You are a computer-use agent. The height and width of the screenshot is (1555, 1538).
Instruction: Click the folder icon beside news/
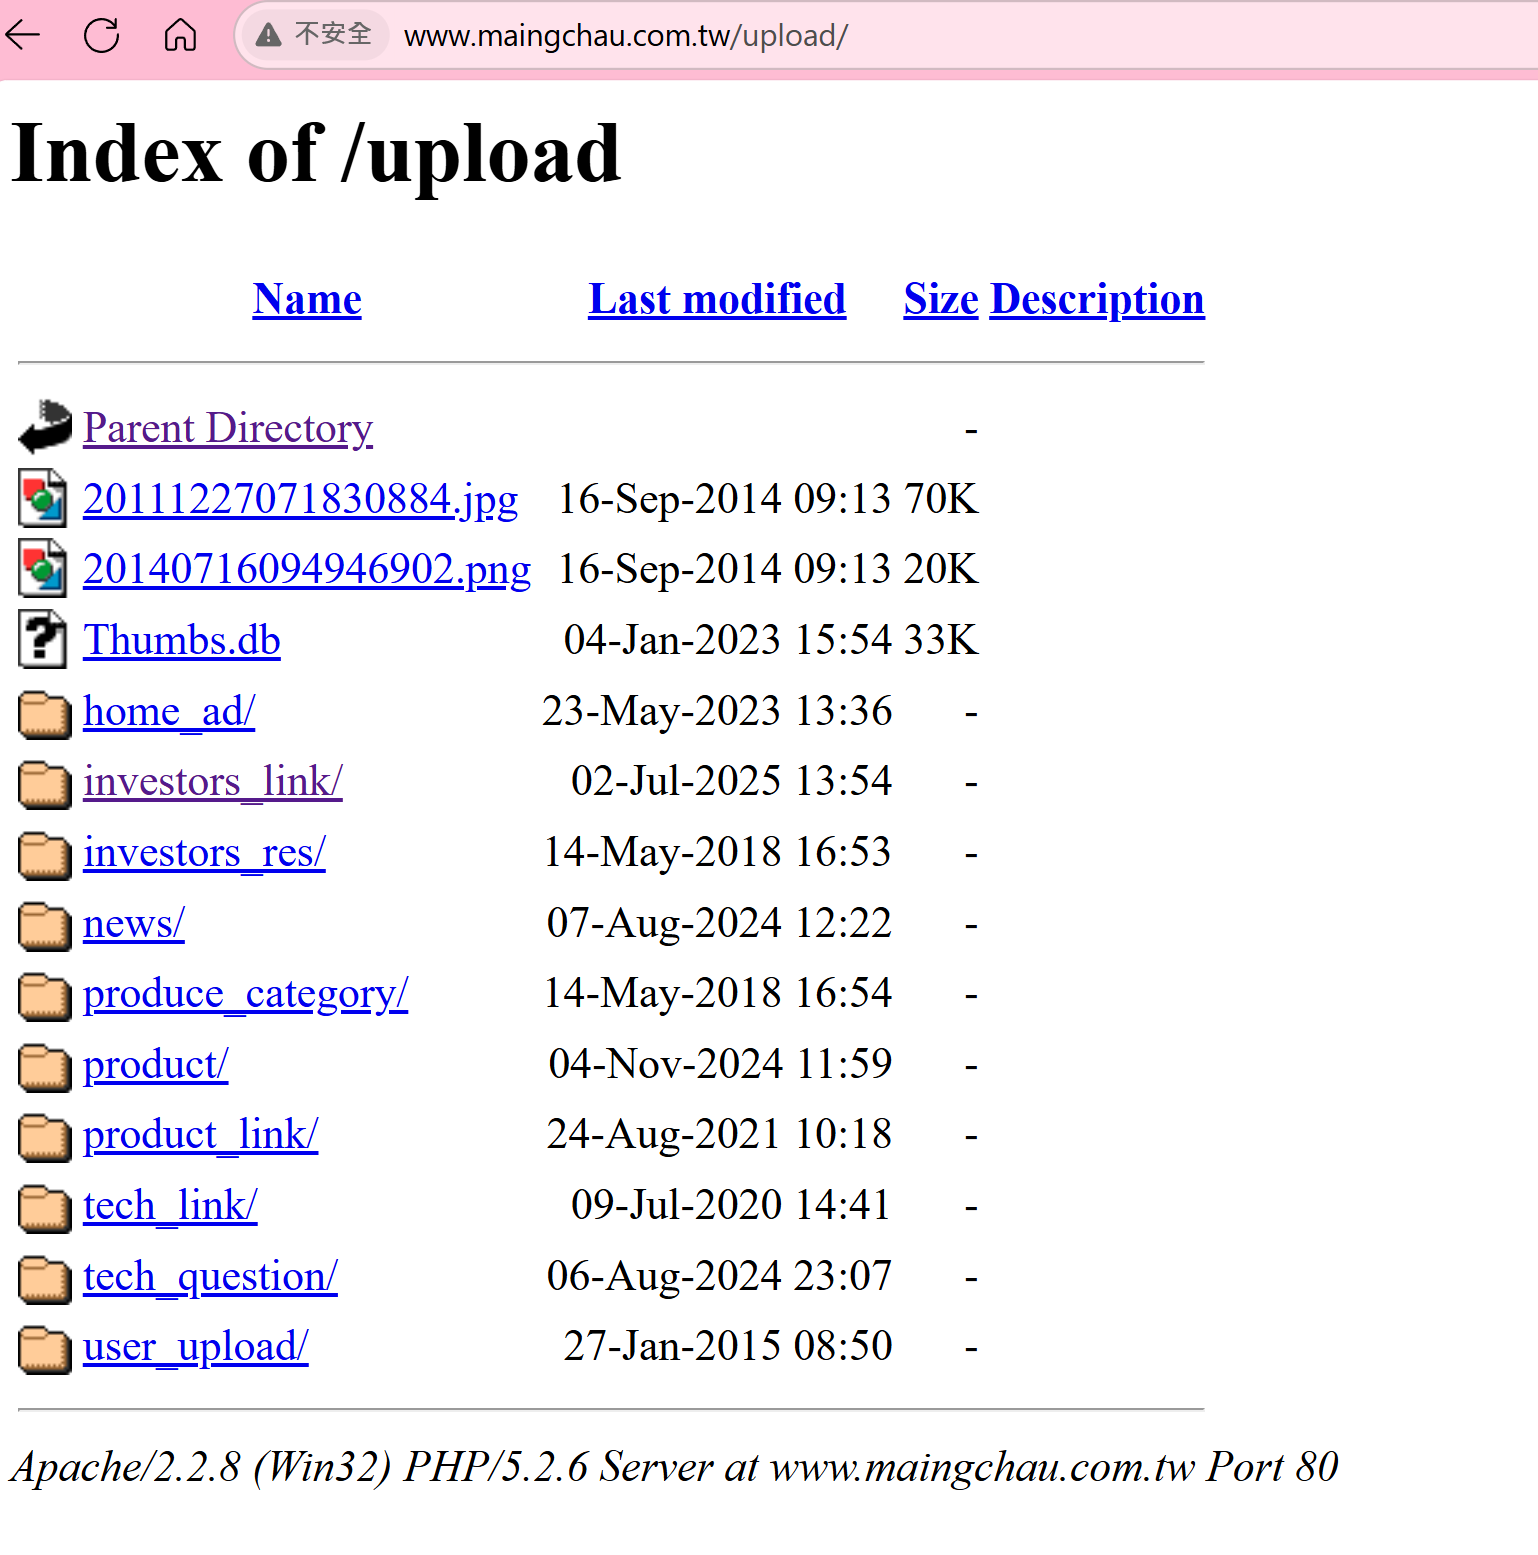(x=45, y=925)
